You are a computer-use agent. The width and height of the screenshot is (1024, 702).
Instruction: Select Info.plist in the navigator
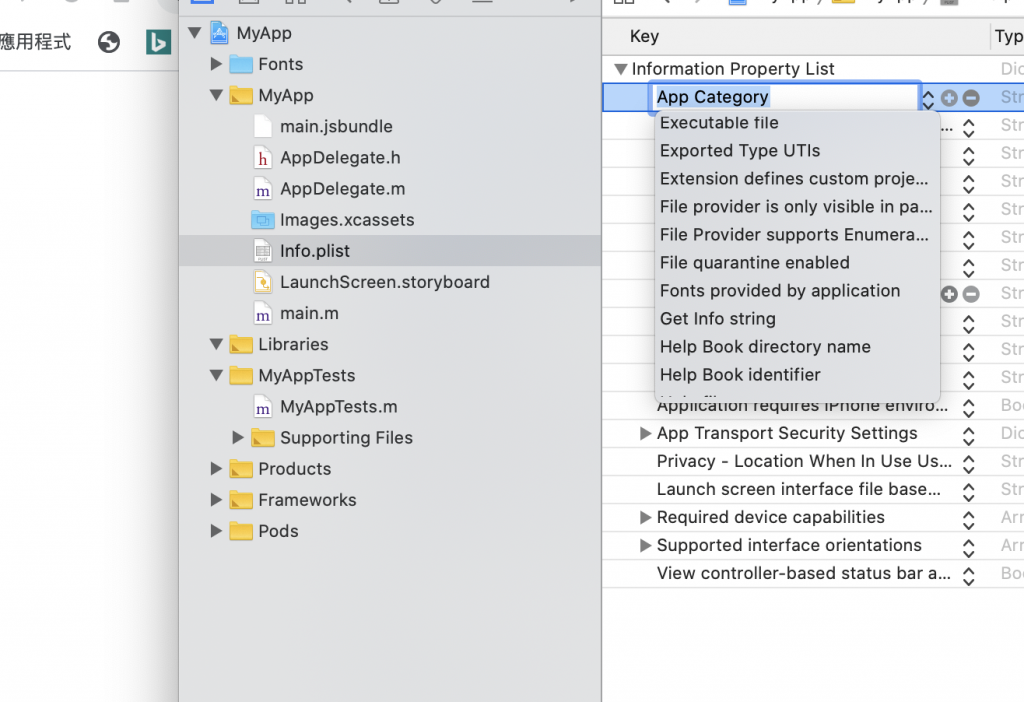pos(314,251)
